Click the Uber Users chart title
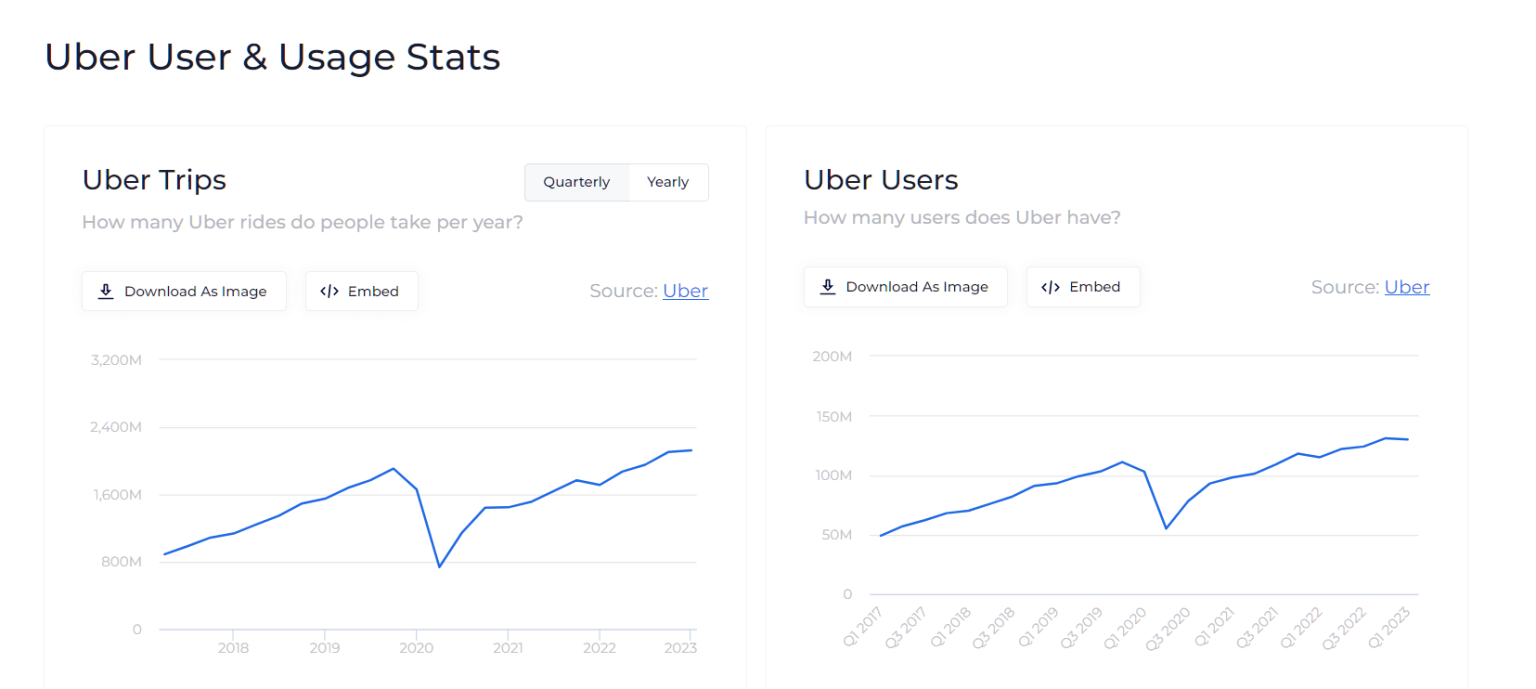The image size is (1536, 689). tap(881, 180)
